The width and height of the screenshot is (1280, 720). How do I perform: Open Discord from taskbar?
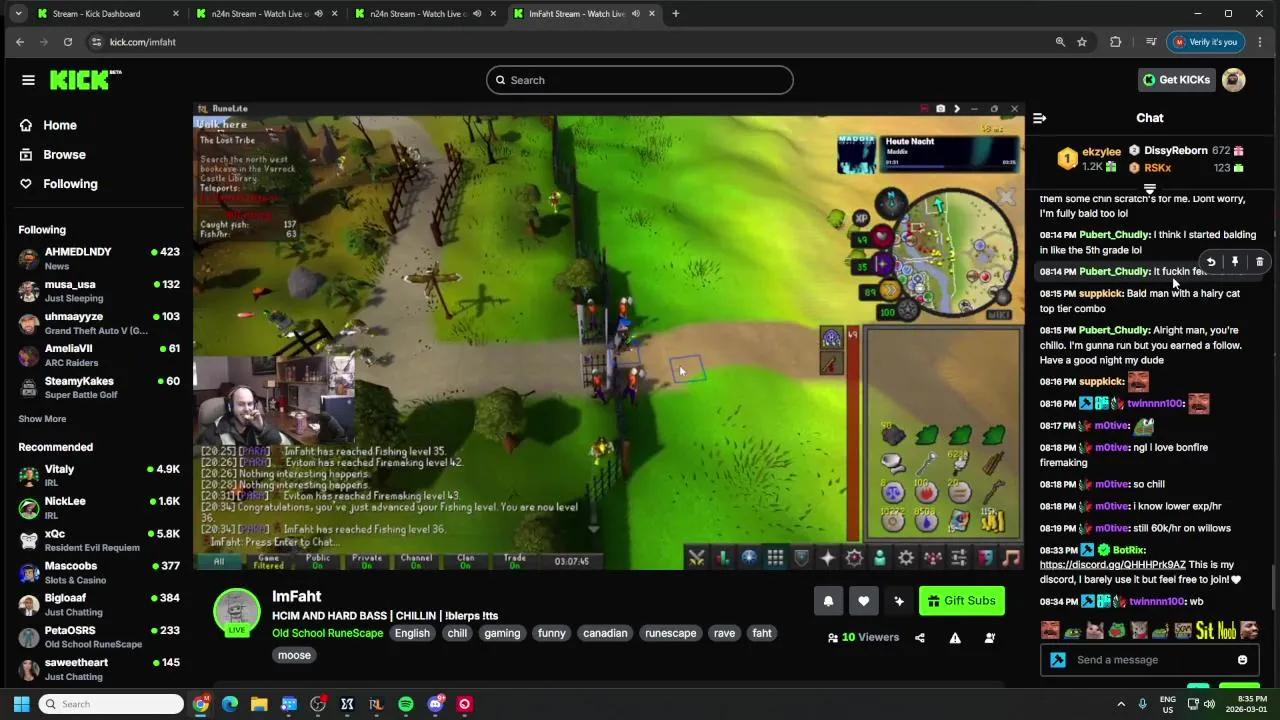tap(435, 704)
